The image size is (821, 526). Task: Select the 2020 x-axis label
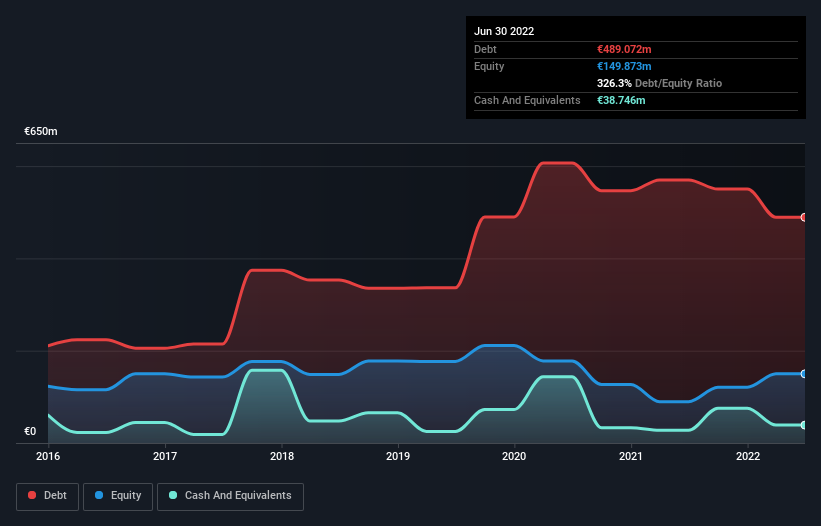coord(514,456)
